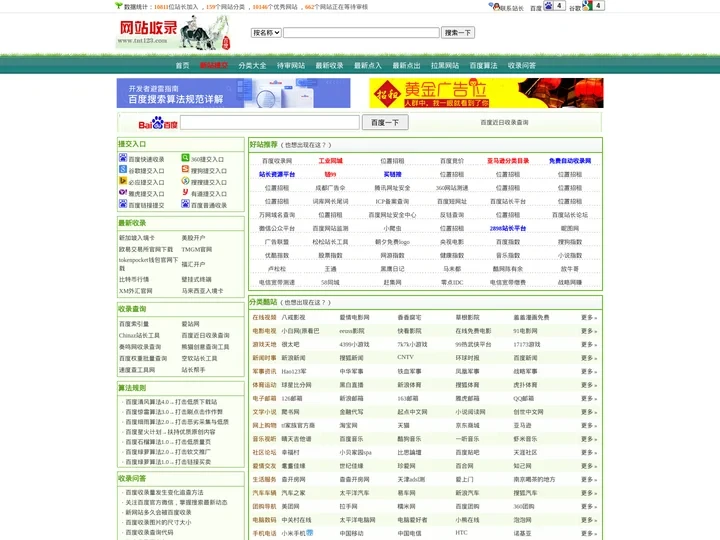Image resolution: width=720 pixels, height=540 pixels.
Task: Expand 更多 for the 电子邮箱 row
Action: coord(589,399)
